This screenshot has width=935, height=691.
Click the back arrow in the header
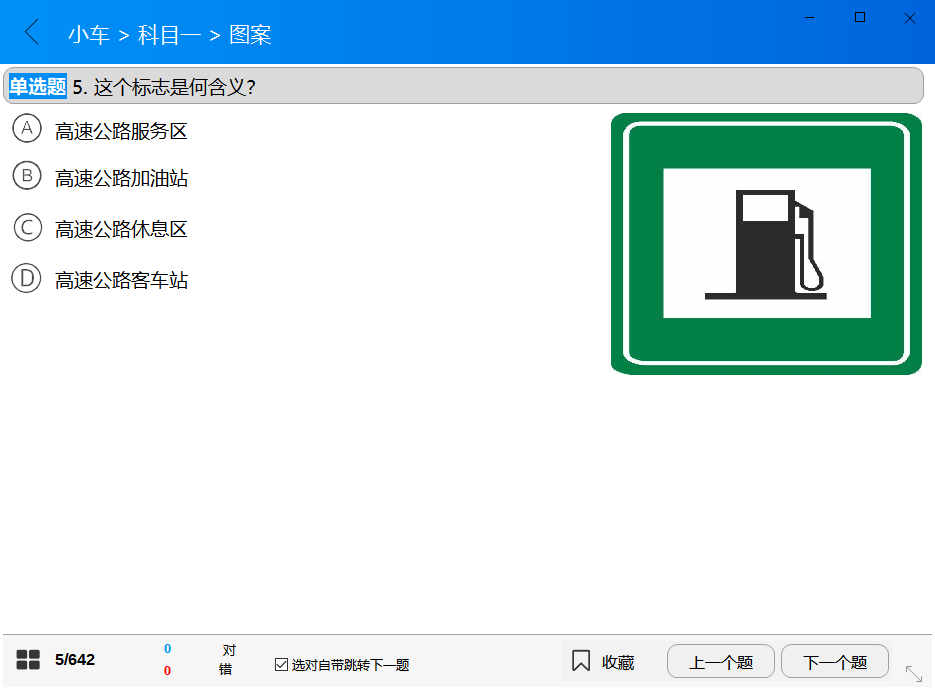coord(32,33)
